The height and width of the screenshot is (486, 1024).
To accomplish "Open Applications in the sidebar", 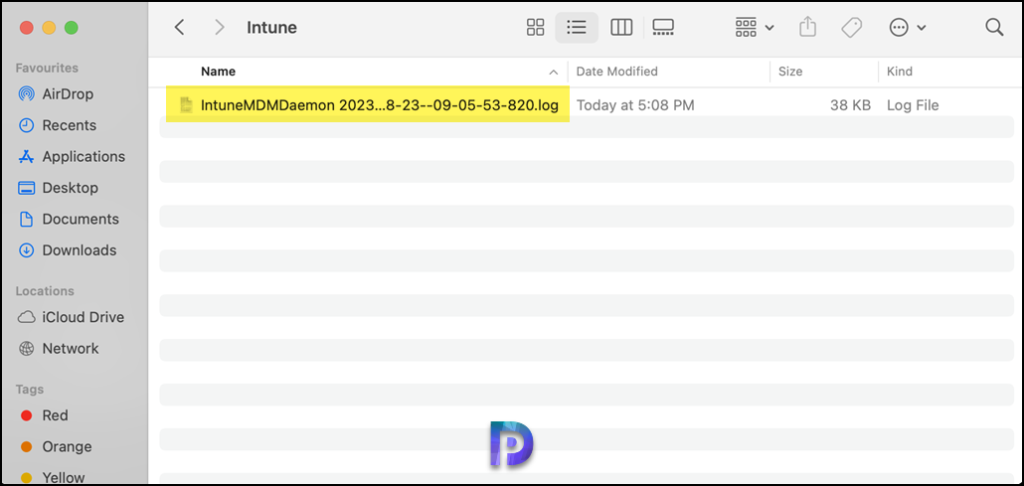I will (x=84, y=157).
